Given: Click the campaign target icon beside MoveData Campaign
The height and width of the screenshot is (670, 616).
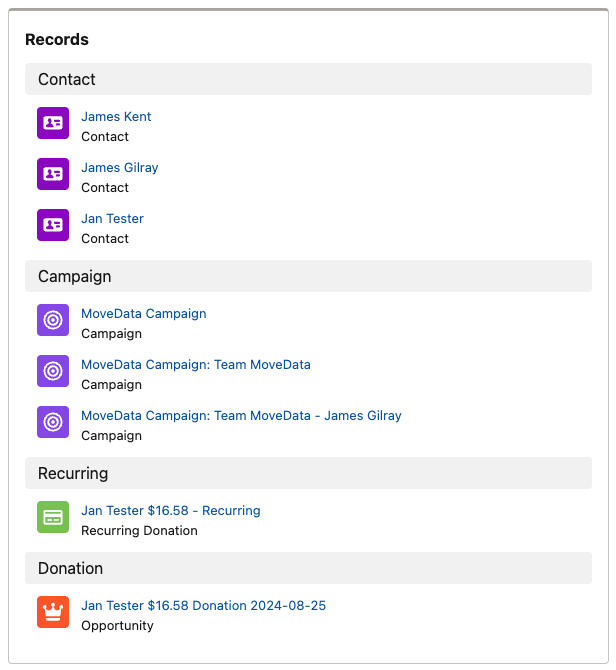Looking at the screenshot, I should point(53,320).
